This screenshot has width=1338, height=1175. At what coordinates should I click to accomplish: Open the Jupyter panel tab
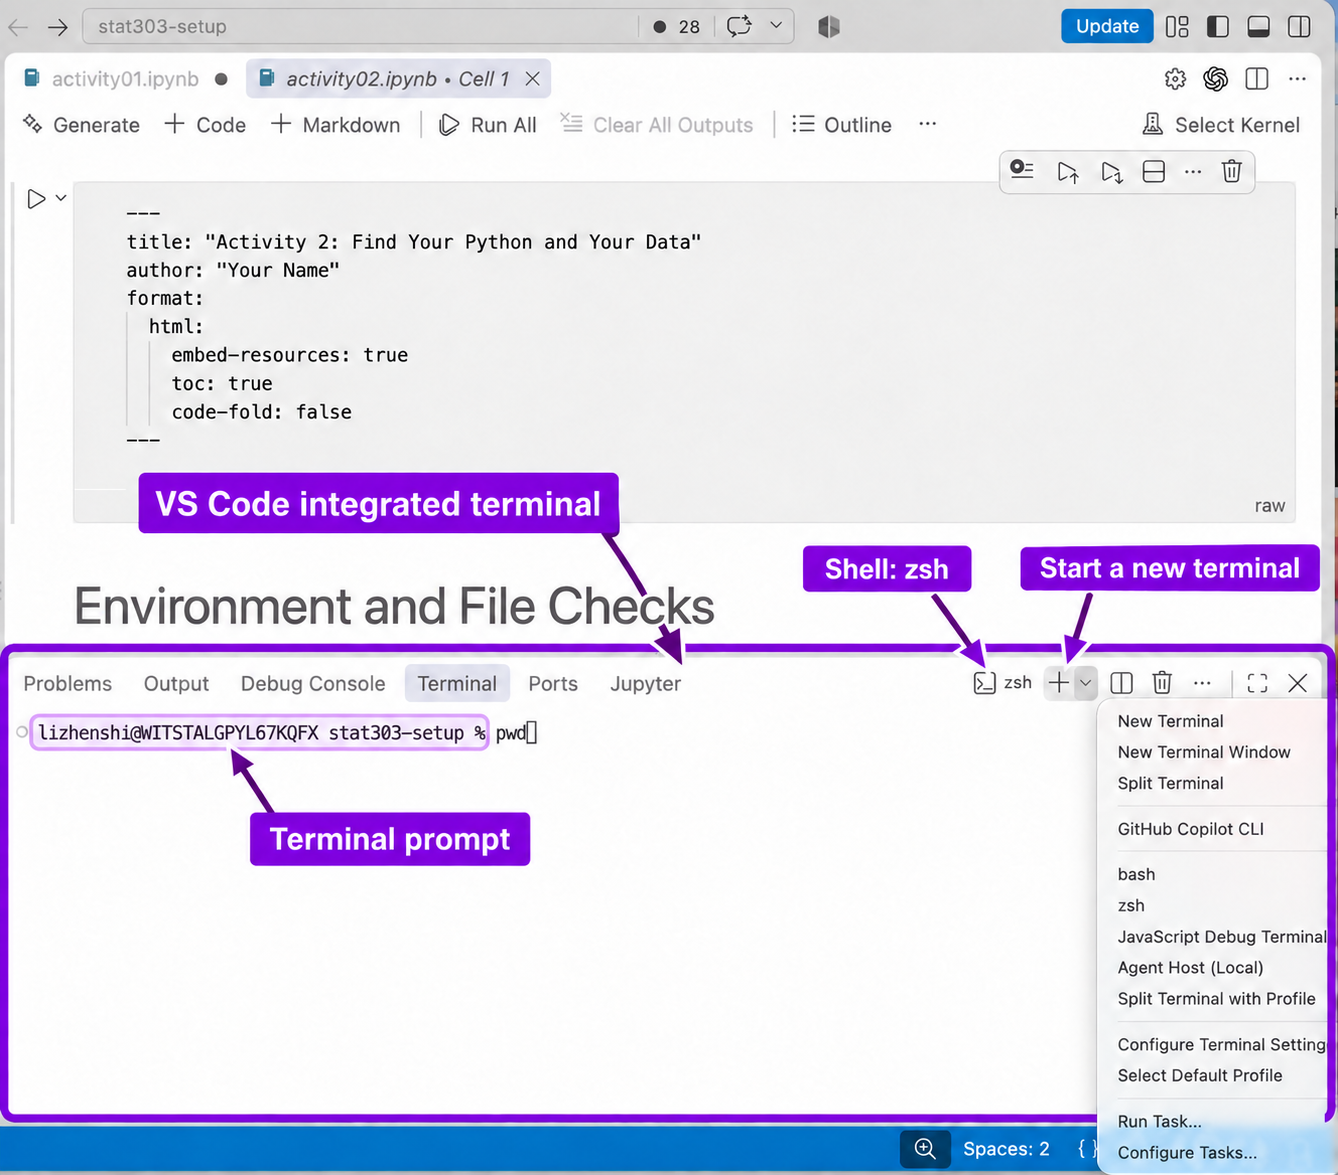click(x=645, y=683)
